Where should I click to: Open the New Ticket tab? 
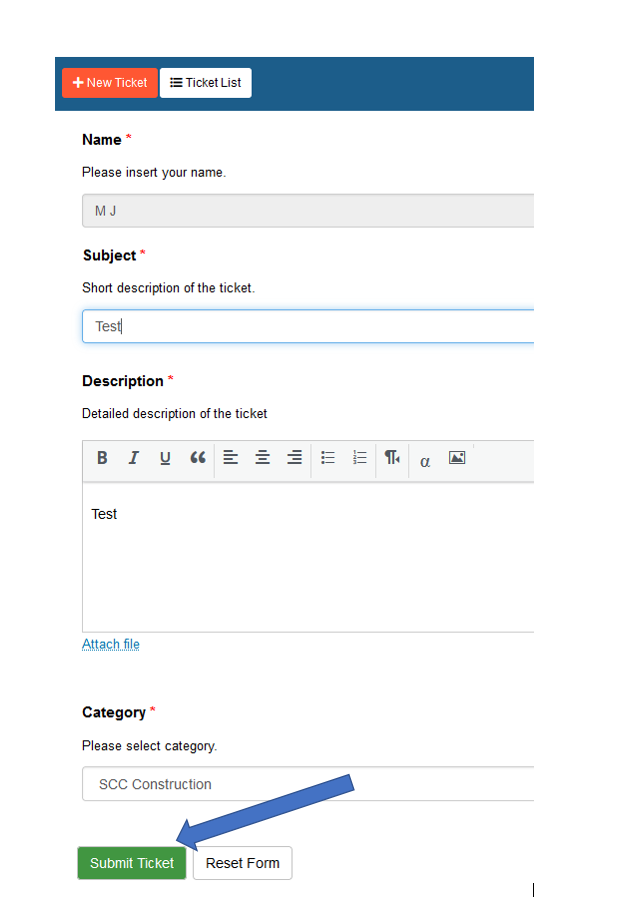point(110,83)
